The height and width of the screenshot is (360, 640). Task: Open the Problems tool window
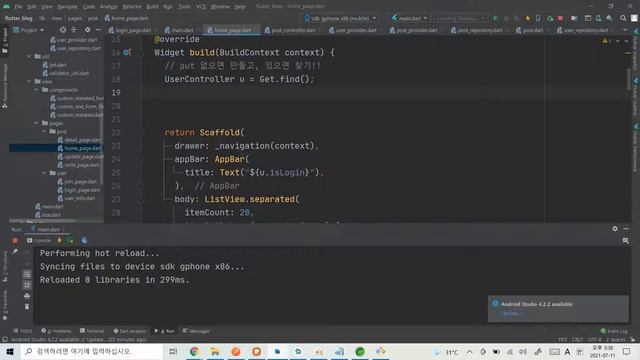(x=56, y=331)
